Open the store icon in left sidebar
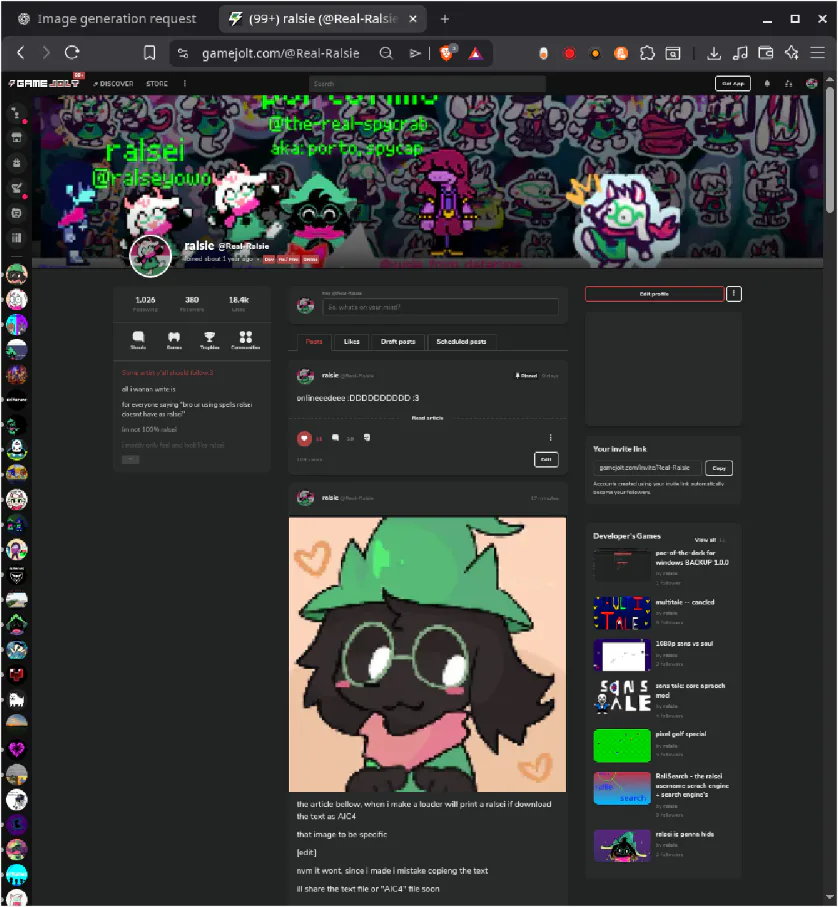Image resolution: width=838 pixels, height=907 pixels. click(16, 138)
